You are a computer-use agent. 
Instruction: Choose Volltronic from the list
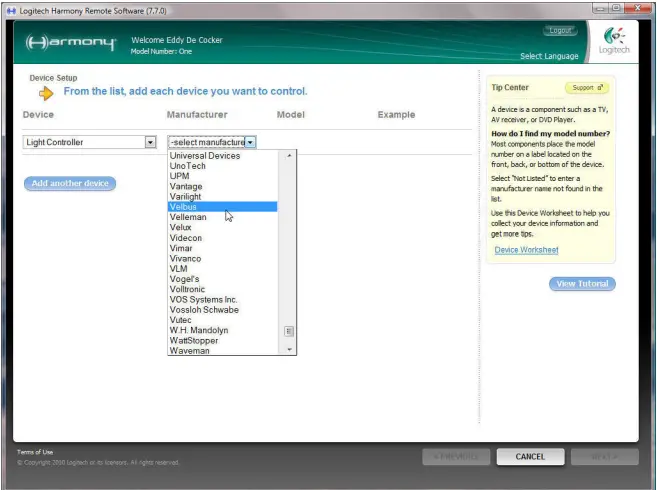tap(222, 289)
